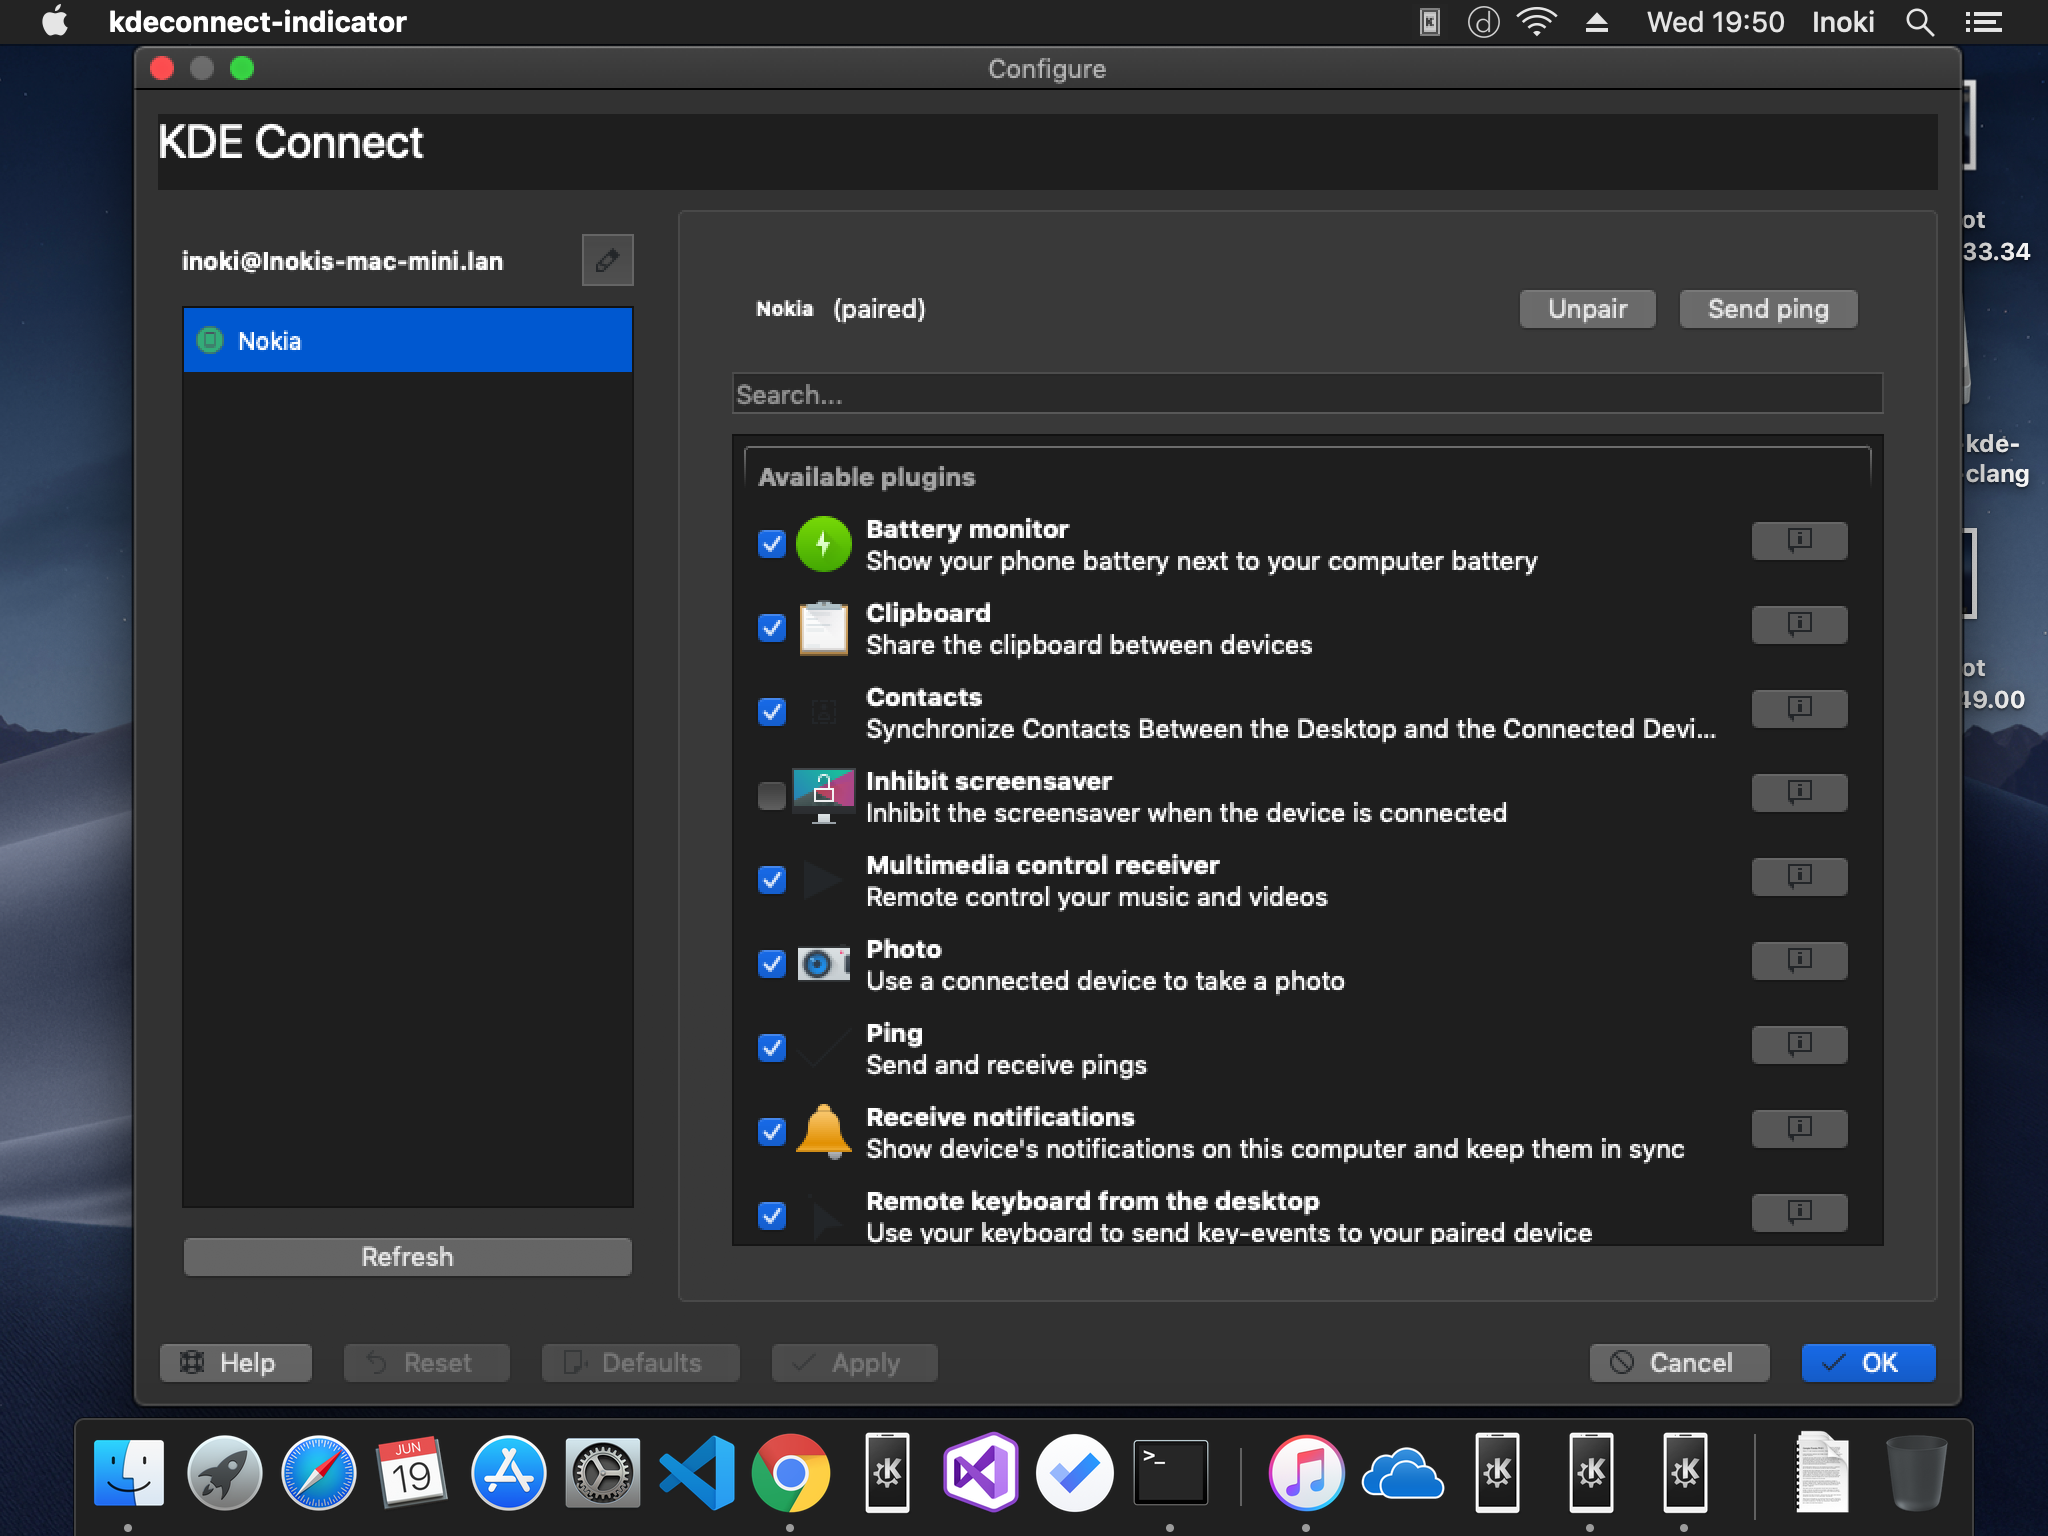Uncheck the Ping plugin
The image size is (2048, 1536).
pyautogui.click(x=770, y=1049)
